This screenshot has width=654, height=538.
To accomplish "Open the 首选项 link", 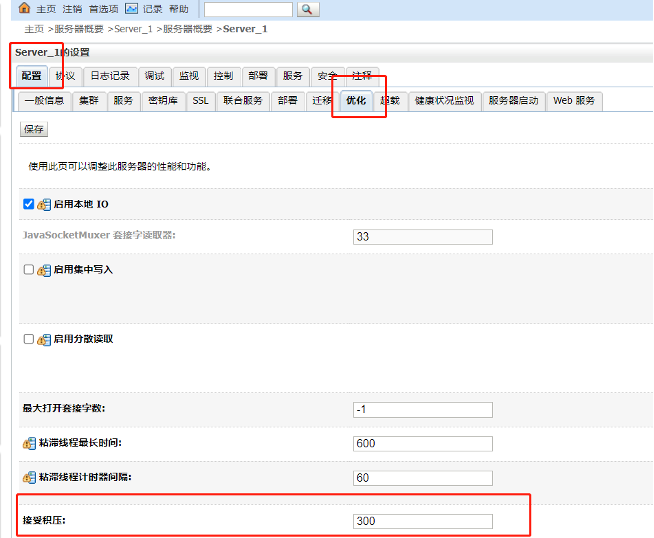I will click(103, 9).
